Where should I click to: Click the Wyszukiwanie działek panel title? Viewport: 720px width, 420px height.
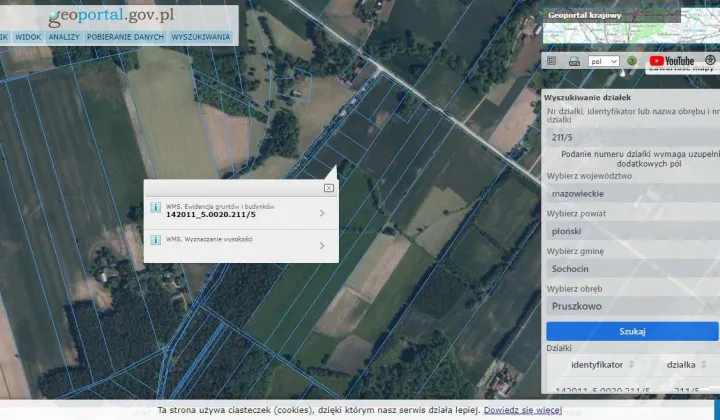tap(587, 98)
